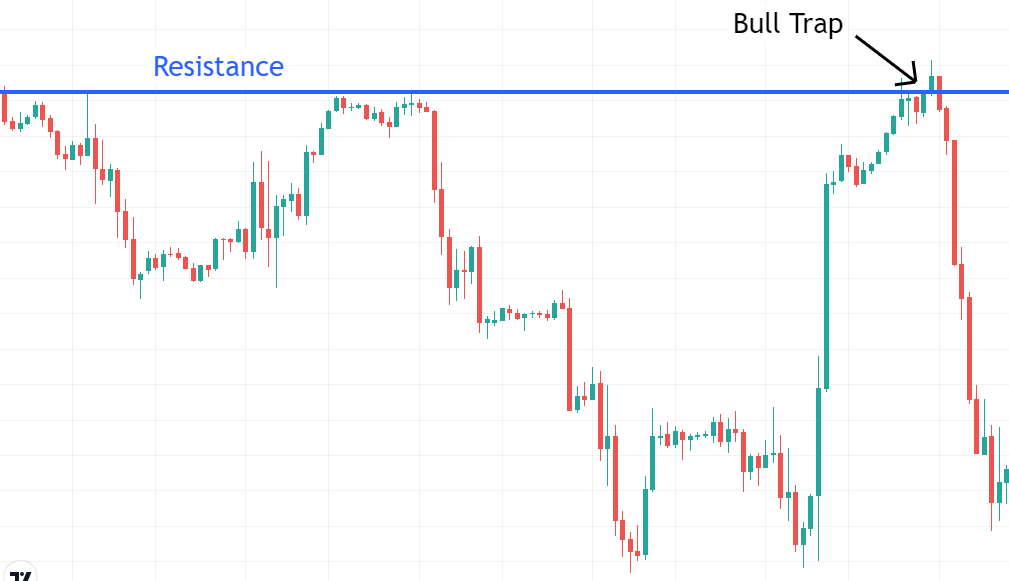The width and height of the screenshot is (1009, 581).
Task: Select the blue "Resistance" text label
Action: pos(218,67)
